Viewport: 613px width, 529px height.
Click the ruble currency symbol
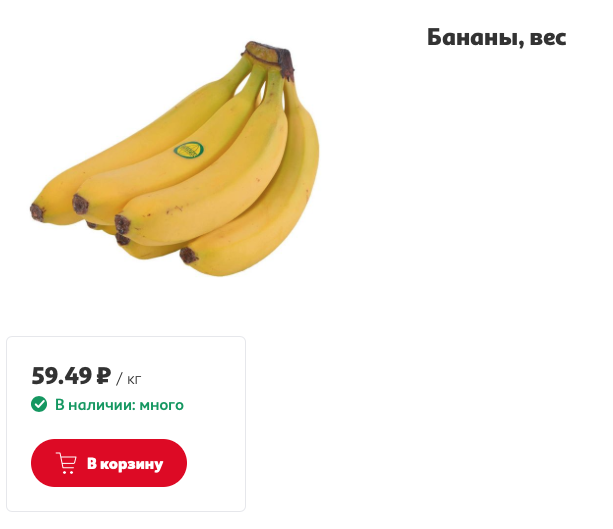pos(104,376)
